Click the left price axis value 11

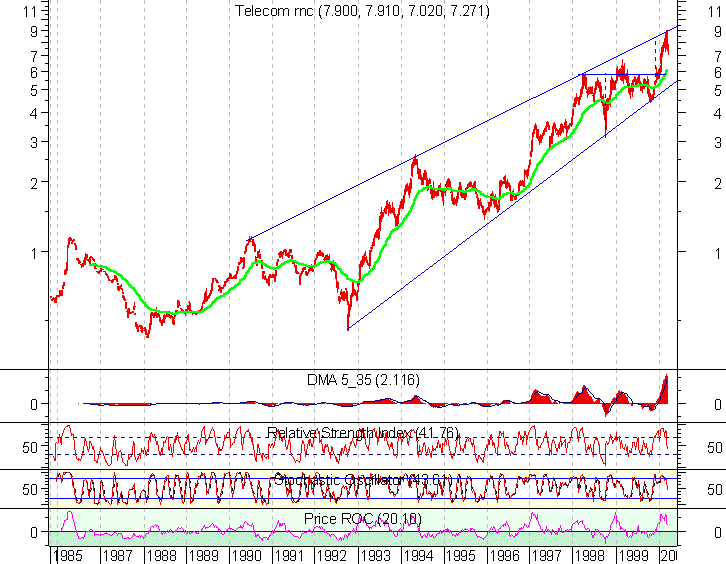pyautogui.click(x=30, y=11)
